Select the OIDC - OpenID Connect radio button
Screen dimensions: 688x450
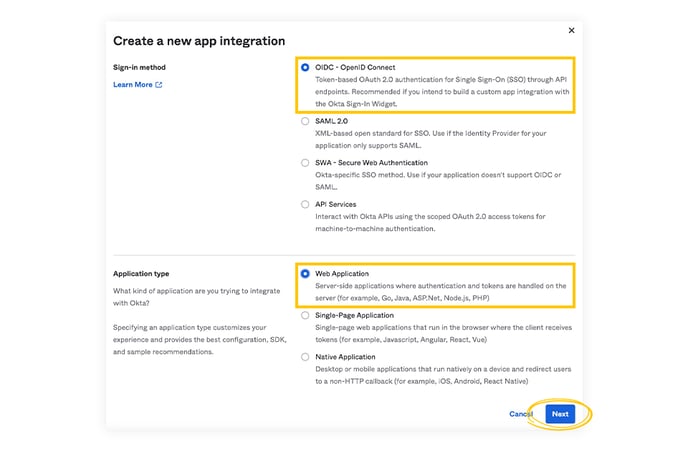[305, 68]
